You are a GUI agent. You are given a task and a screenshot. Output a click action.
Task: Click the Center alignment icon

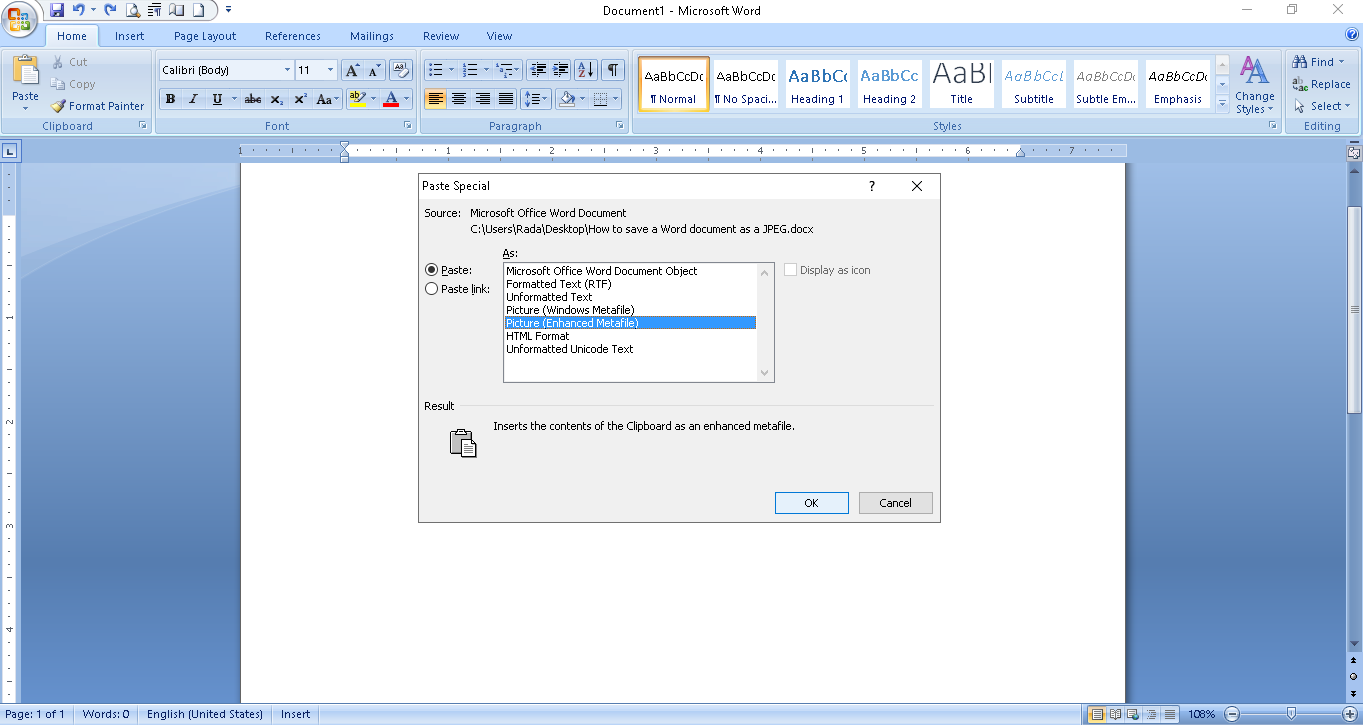pos(459,99)
